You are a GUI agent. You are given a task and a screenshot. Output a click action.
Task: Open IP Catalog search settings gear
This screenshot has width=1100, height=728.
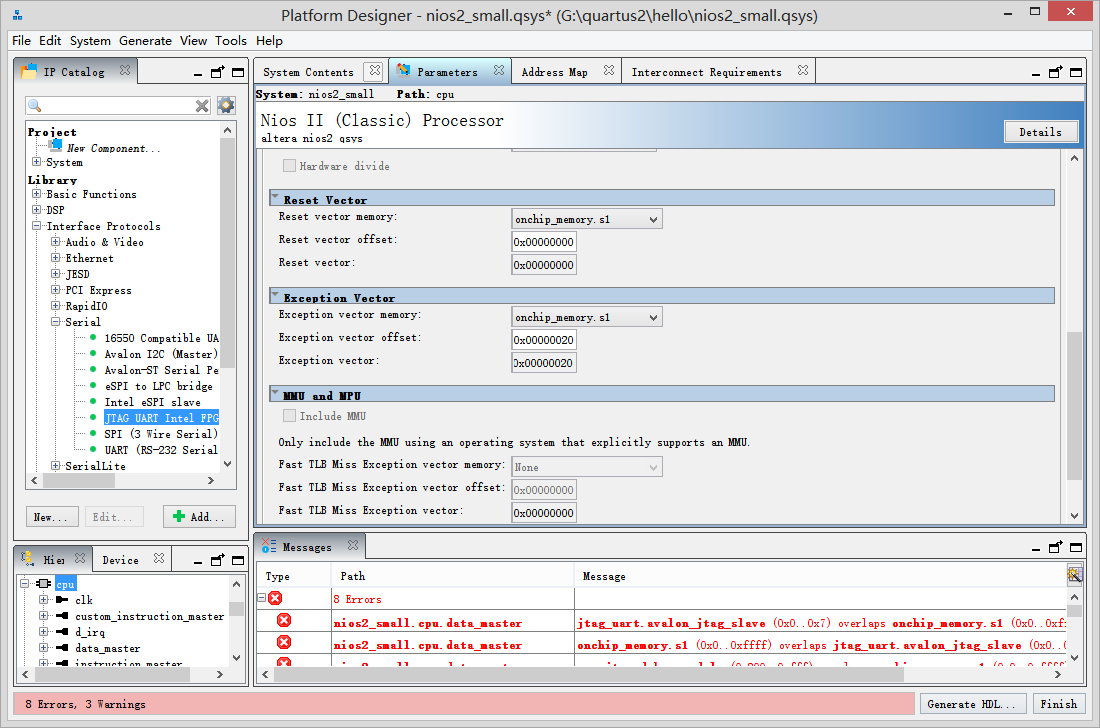point(226,105)
